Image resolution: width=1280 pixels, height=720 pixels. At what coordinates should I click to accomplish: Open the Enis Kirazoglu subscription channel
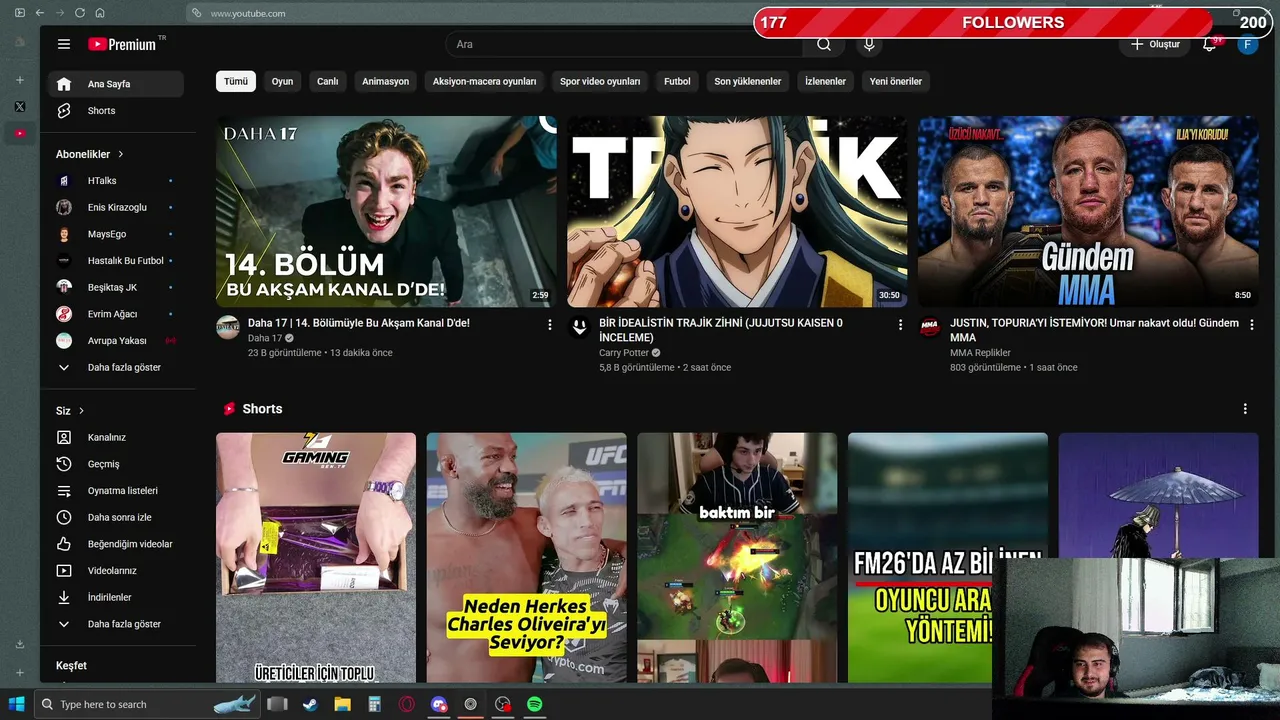(116, 207)
